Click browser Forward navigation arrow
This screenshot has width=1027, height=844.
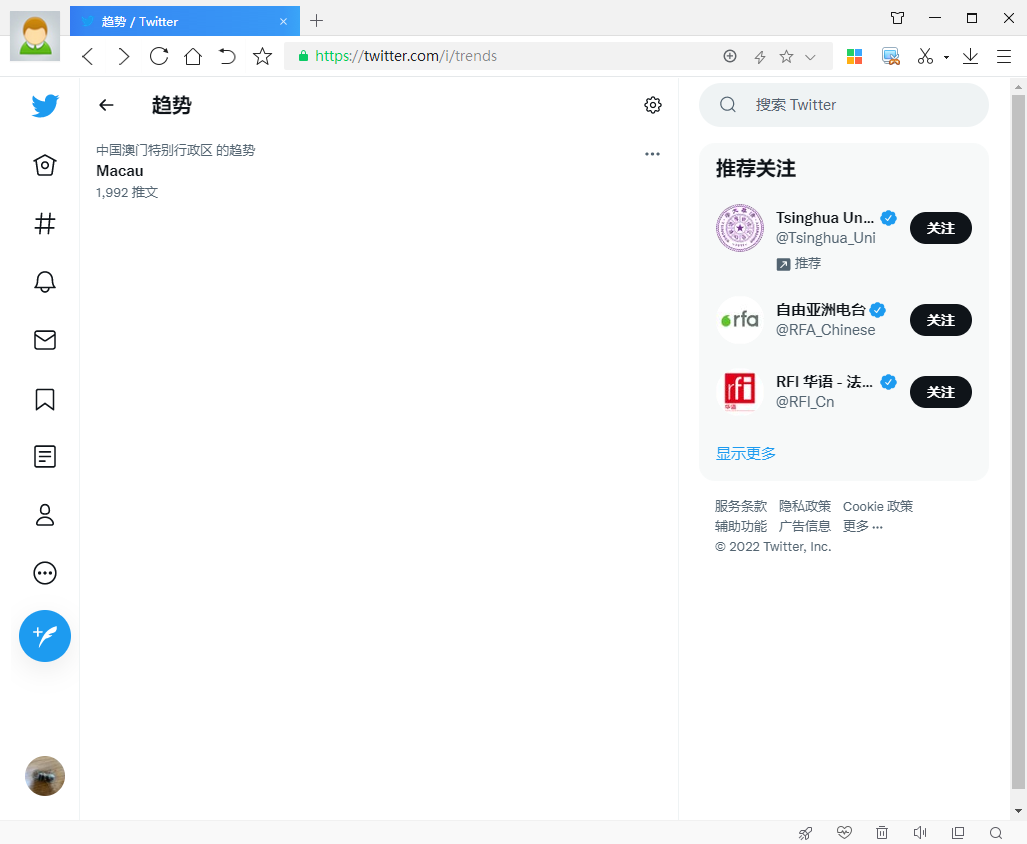click(x=123, y=56)
